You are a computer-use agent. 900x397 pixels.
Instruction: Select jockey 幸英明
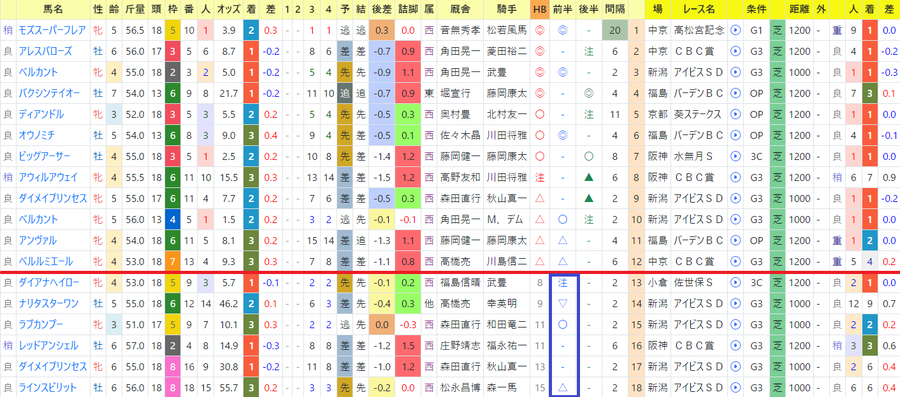point(502,303)
